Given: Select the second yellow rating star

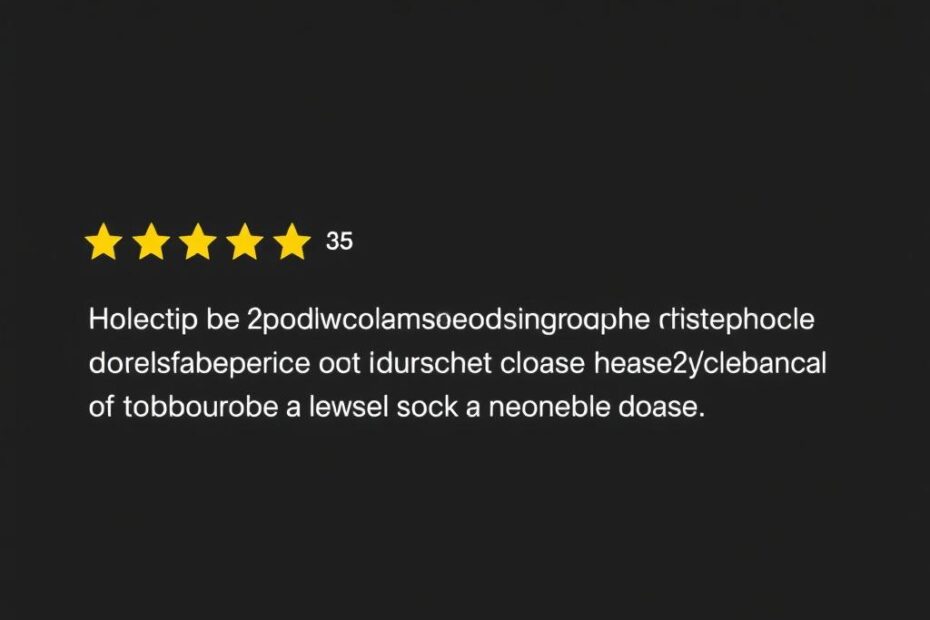Looking at the screenshot, I should tap(150, 242).
